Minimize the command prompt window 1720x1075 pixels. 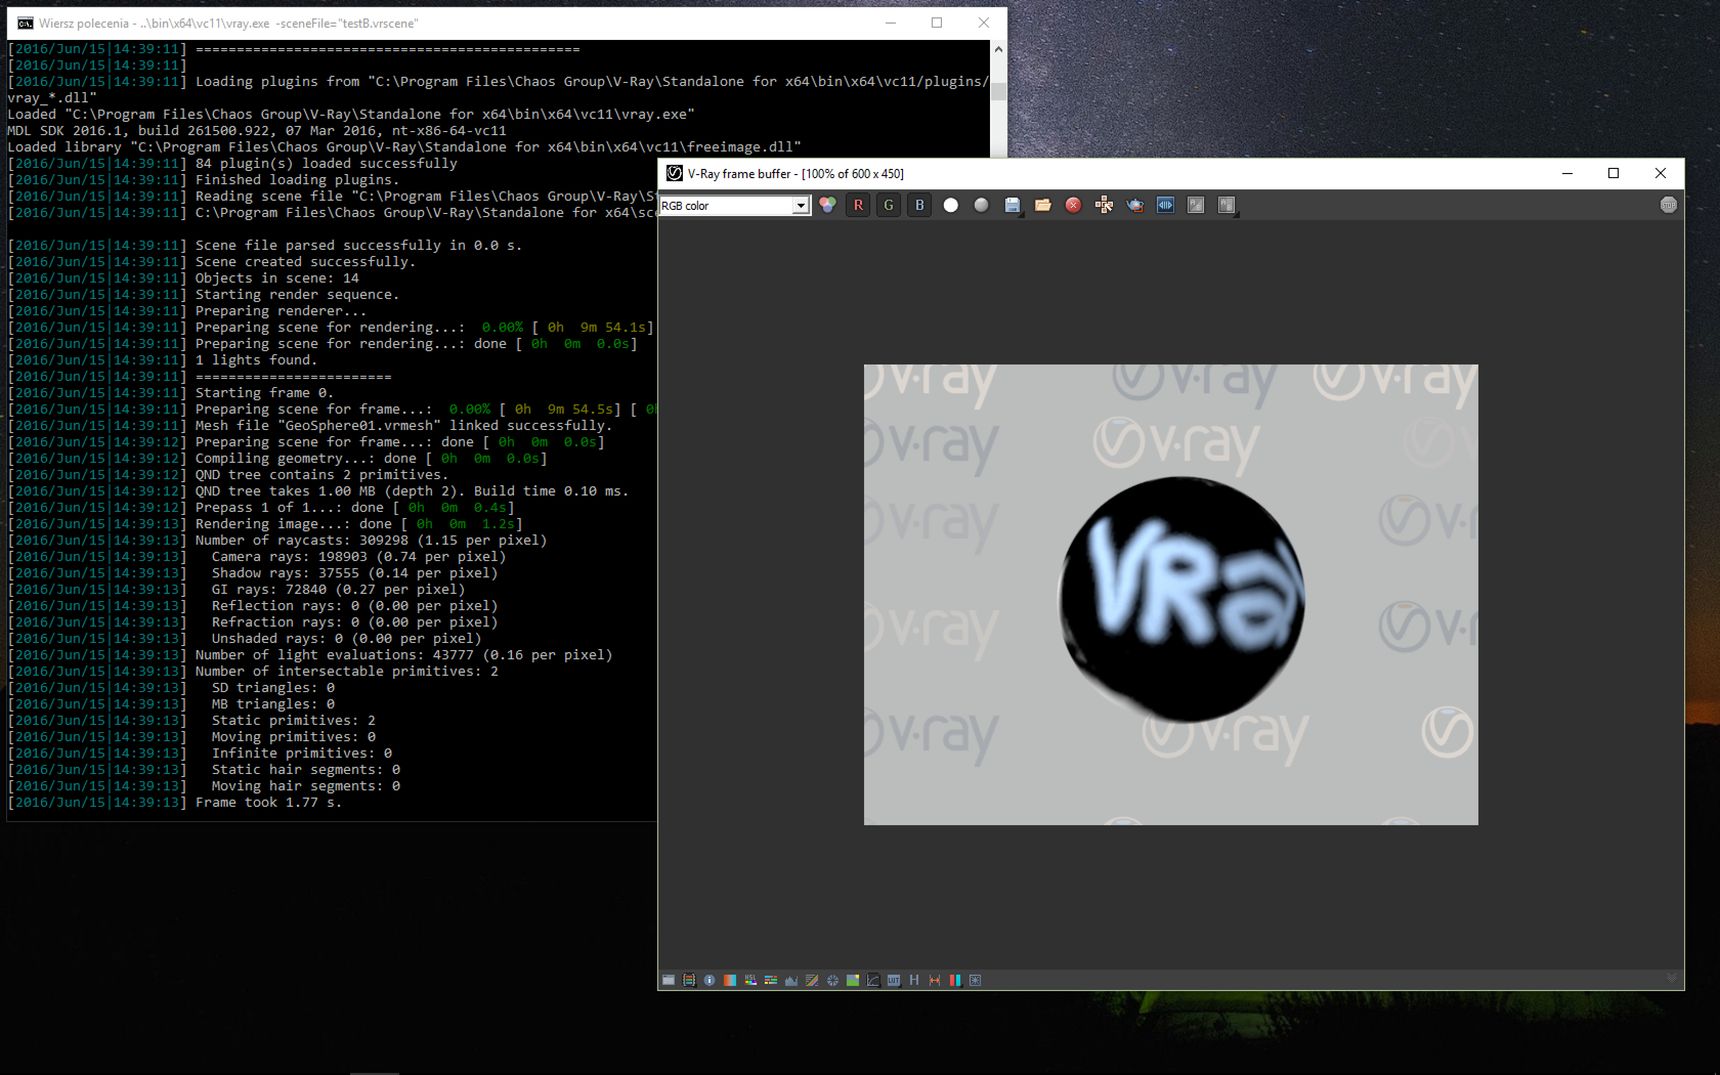(890, 23)
